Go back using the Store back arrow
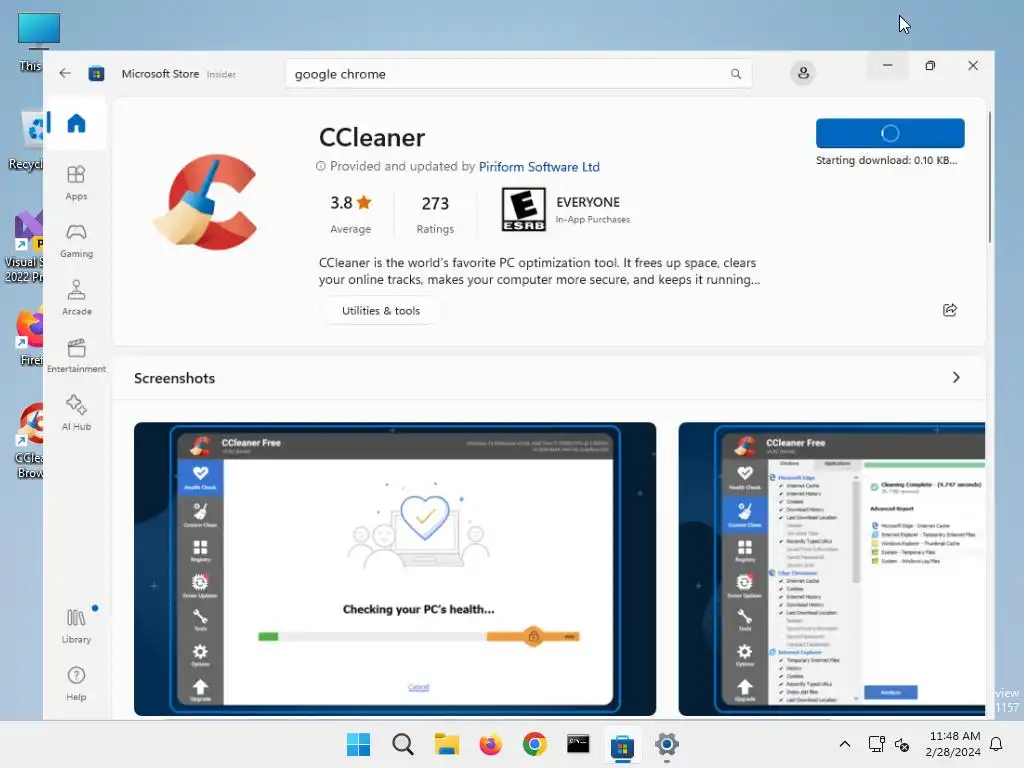This screenshot has width=1024, height=768. [x=65, y=73]
